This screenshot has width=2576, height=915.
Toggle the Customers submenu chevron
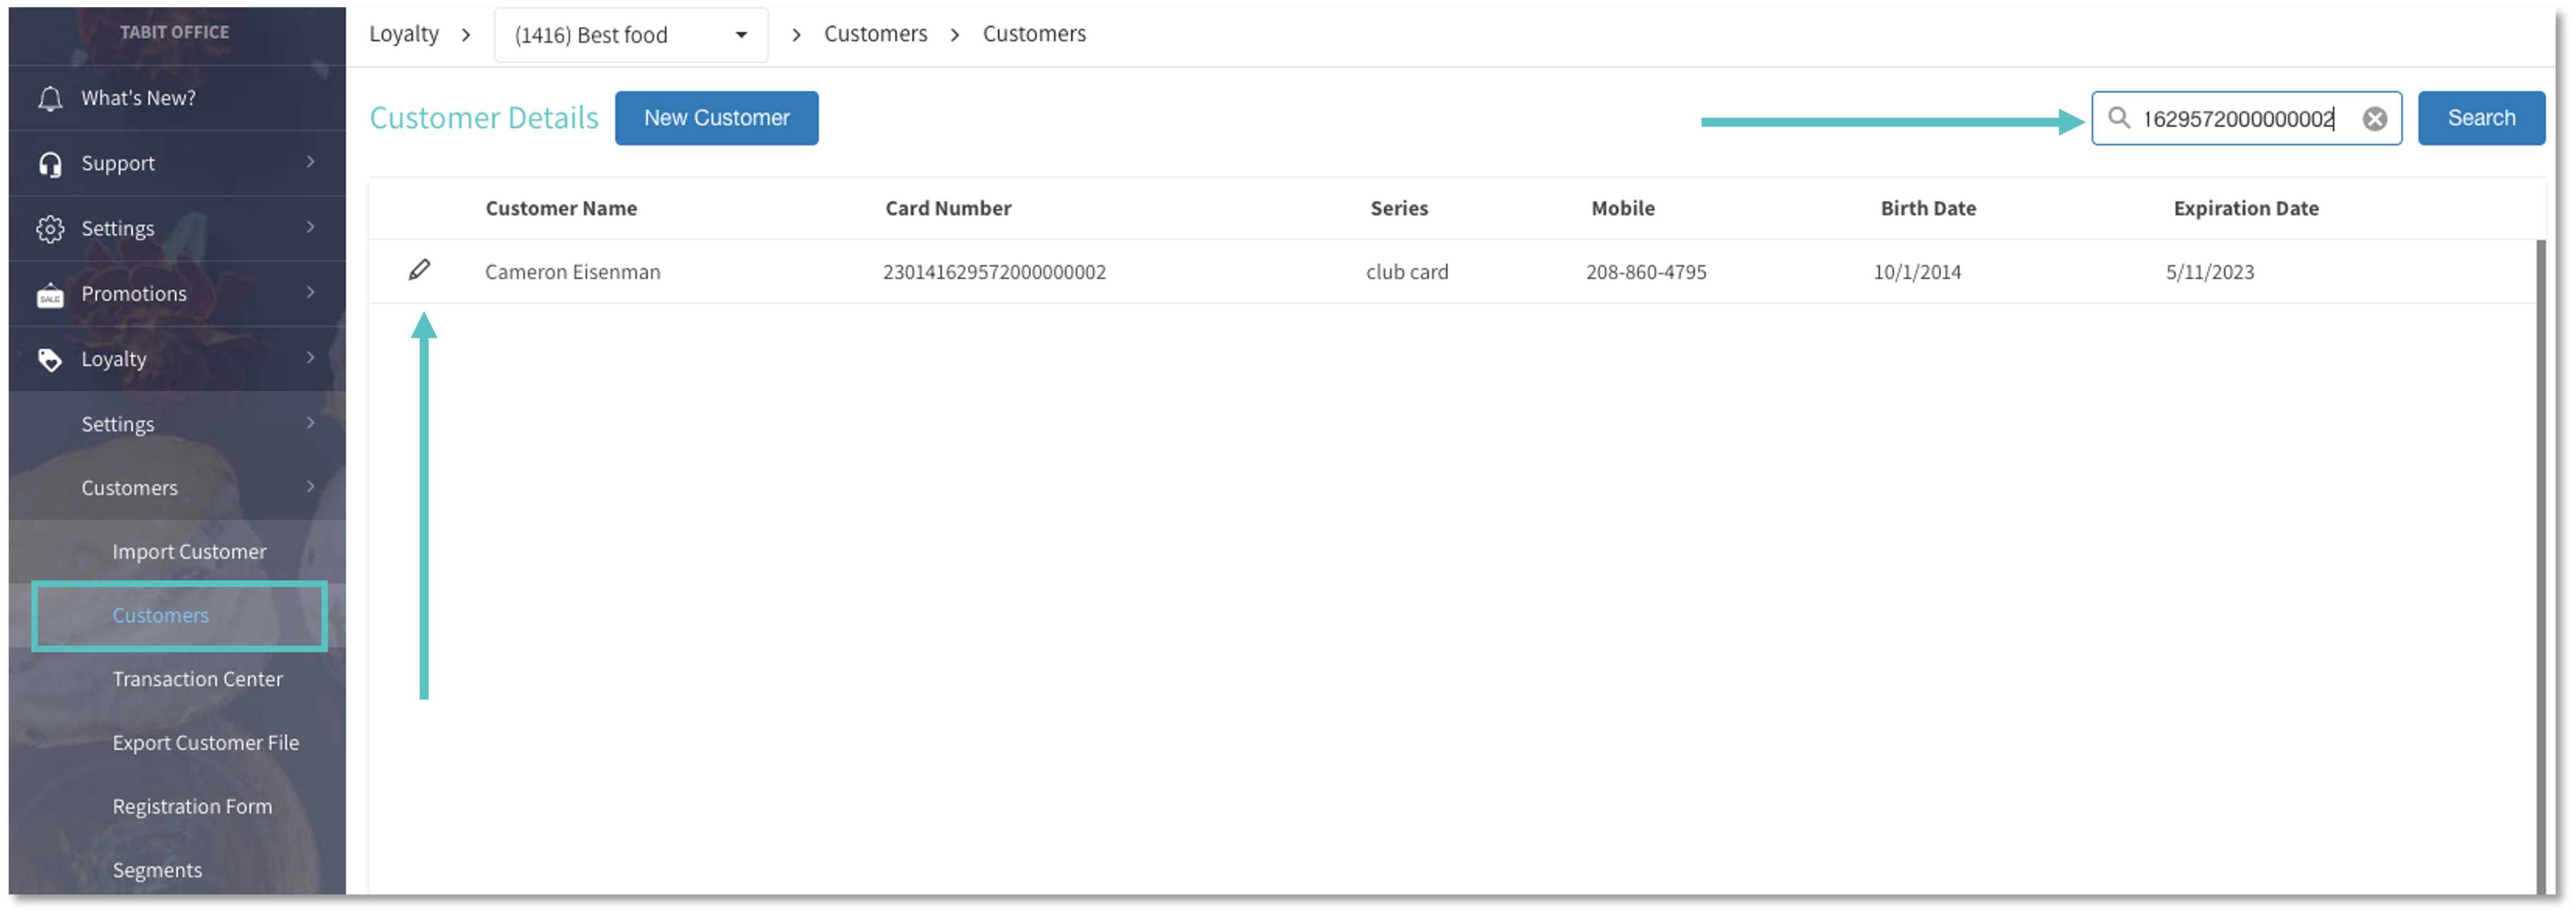311,487
